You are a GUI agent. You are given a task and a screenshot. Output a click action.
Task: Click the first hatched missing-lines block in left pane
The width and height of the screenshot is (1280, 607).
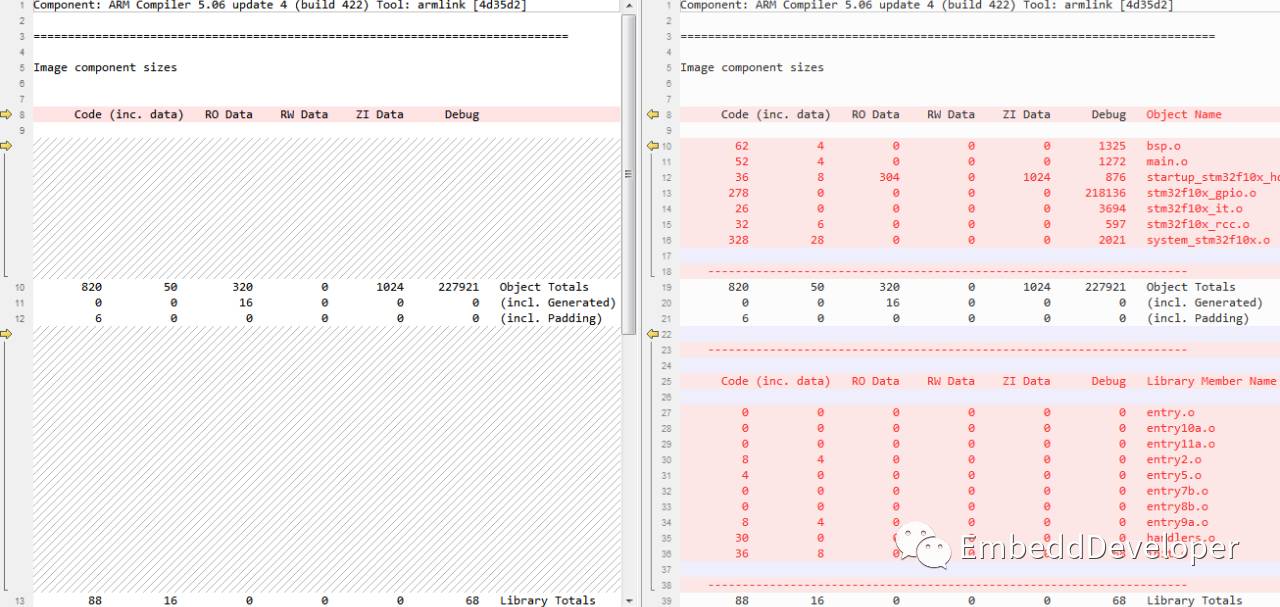click(326, 208)
